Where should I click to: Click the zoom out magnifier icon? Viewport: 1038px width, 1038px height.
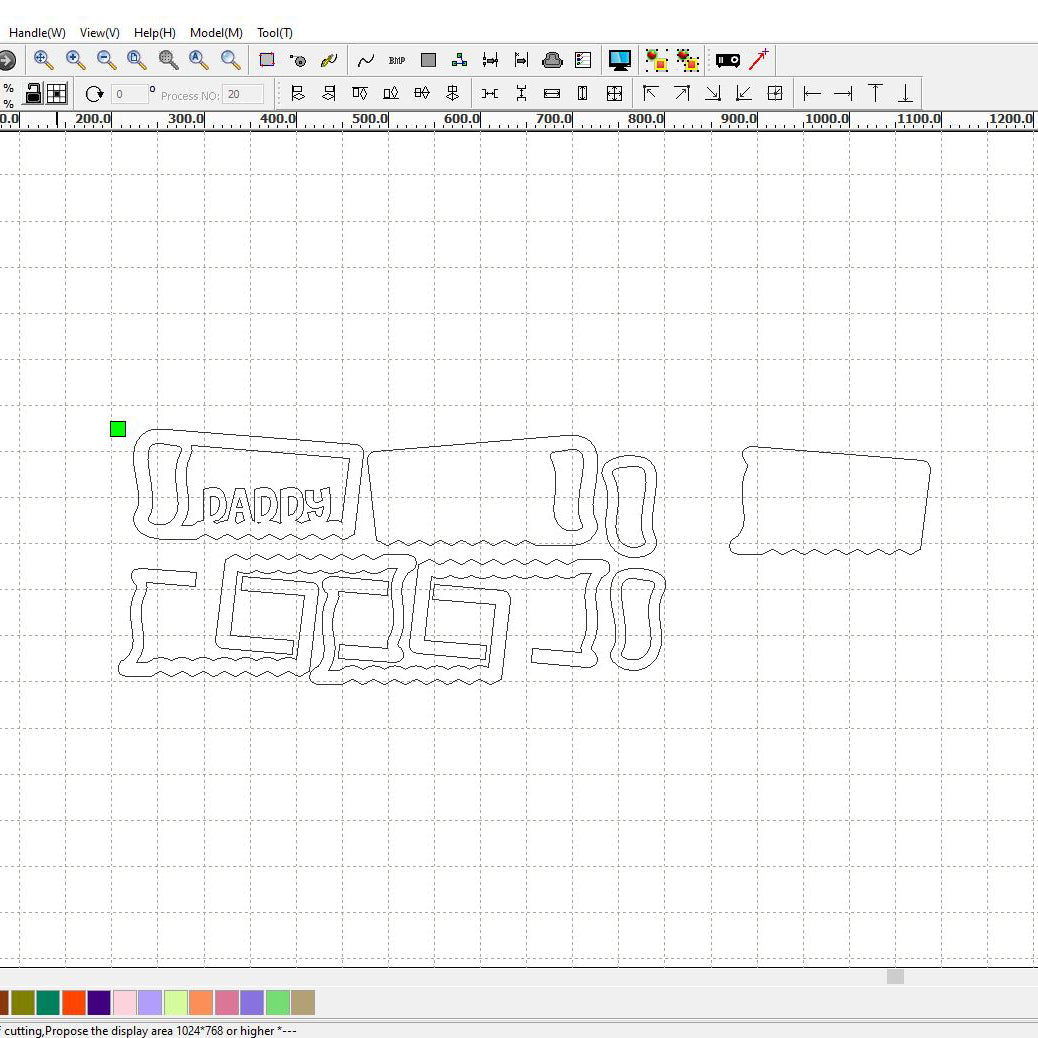[106, 60]
